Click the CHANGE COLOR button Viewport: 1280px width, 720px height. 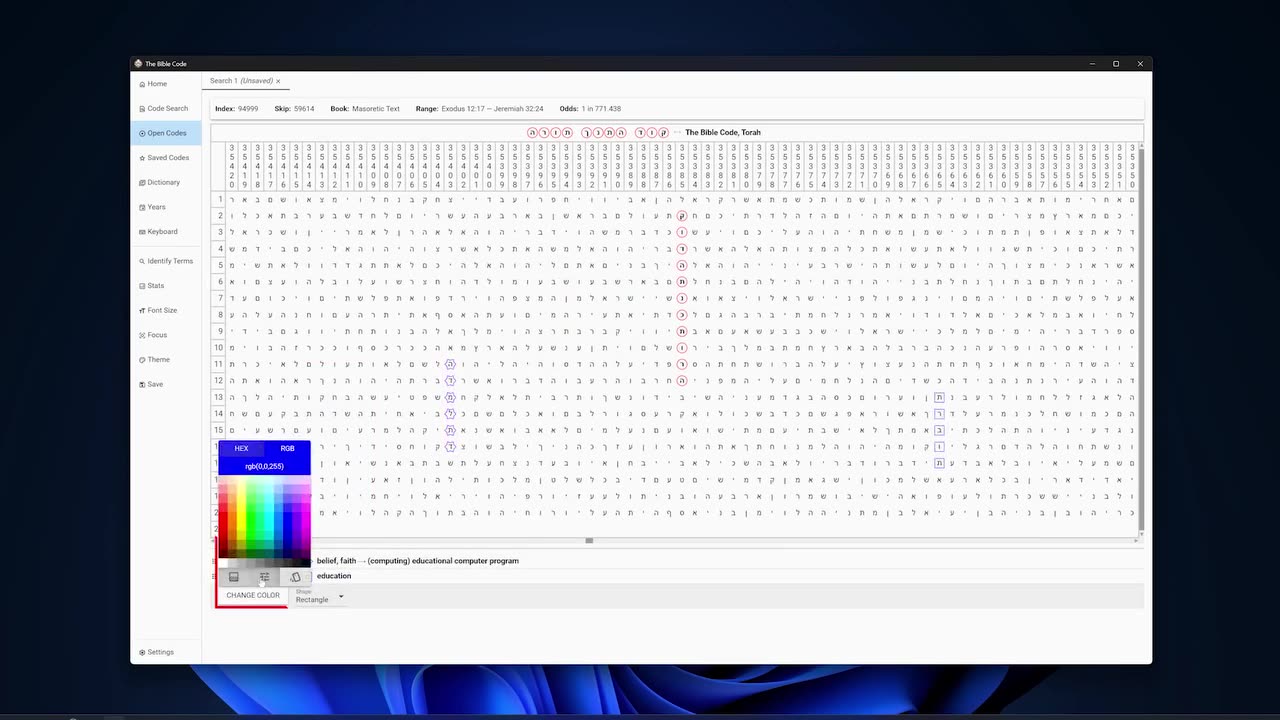point(253,595)
